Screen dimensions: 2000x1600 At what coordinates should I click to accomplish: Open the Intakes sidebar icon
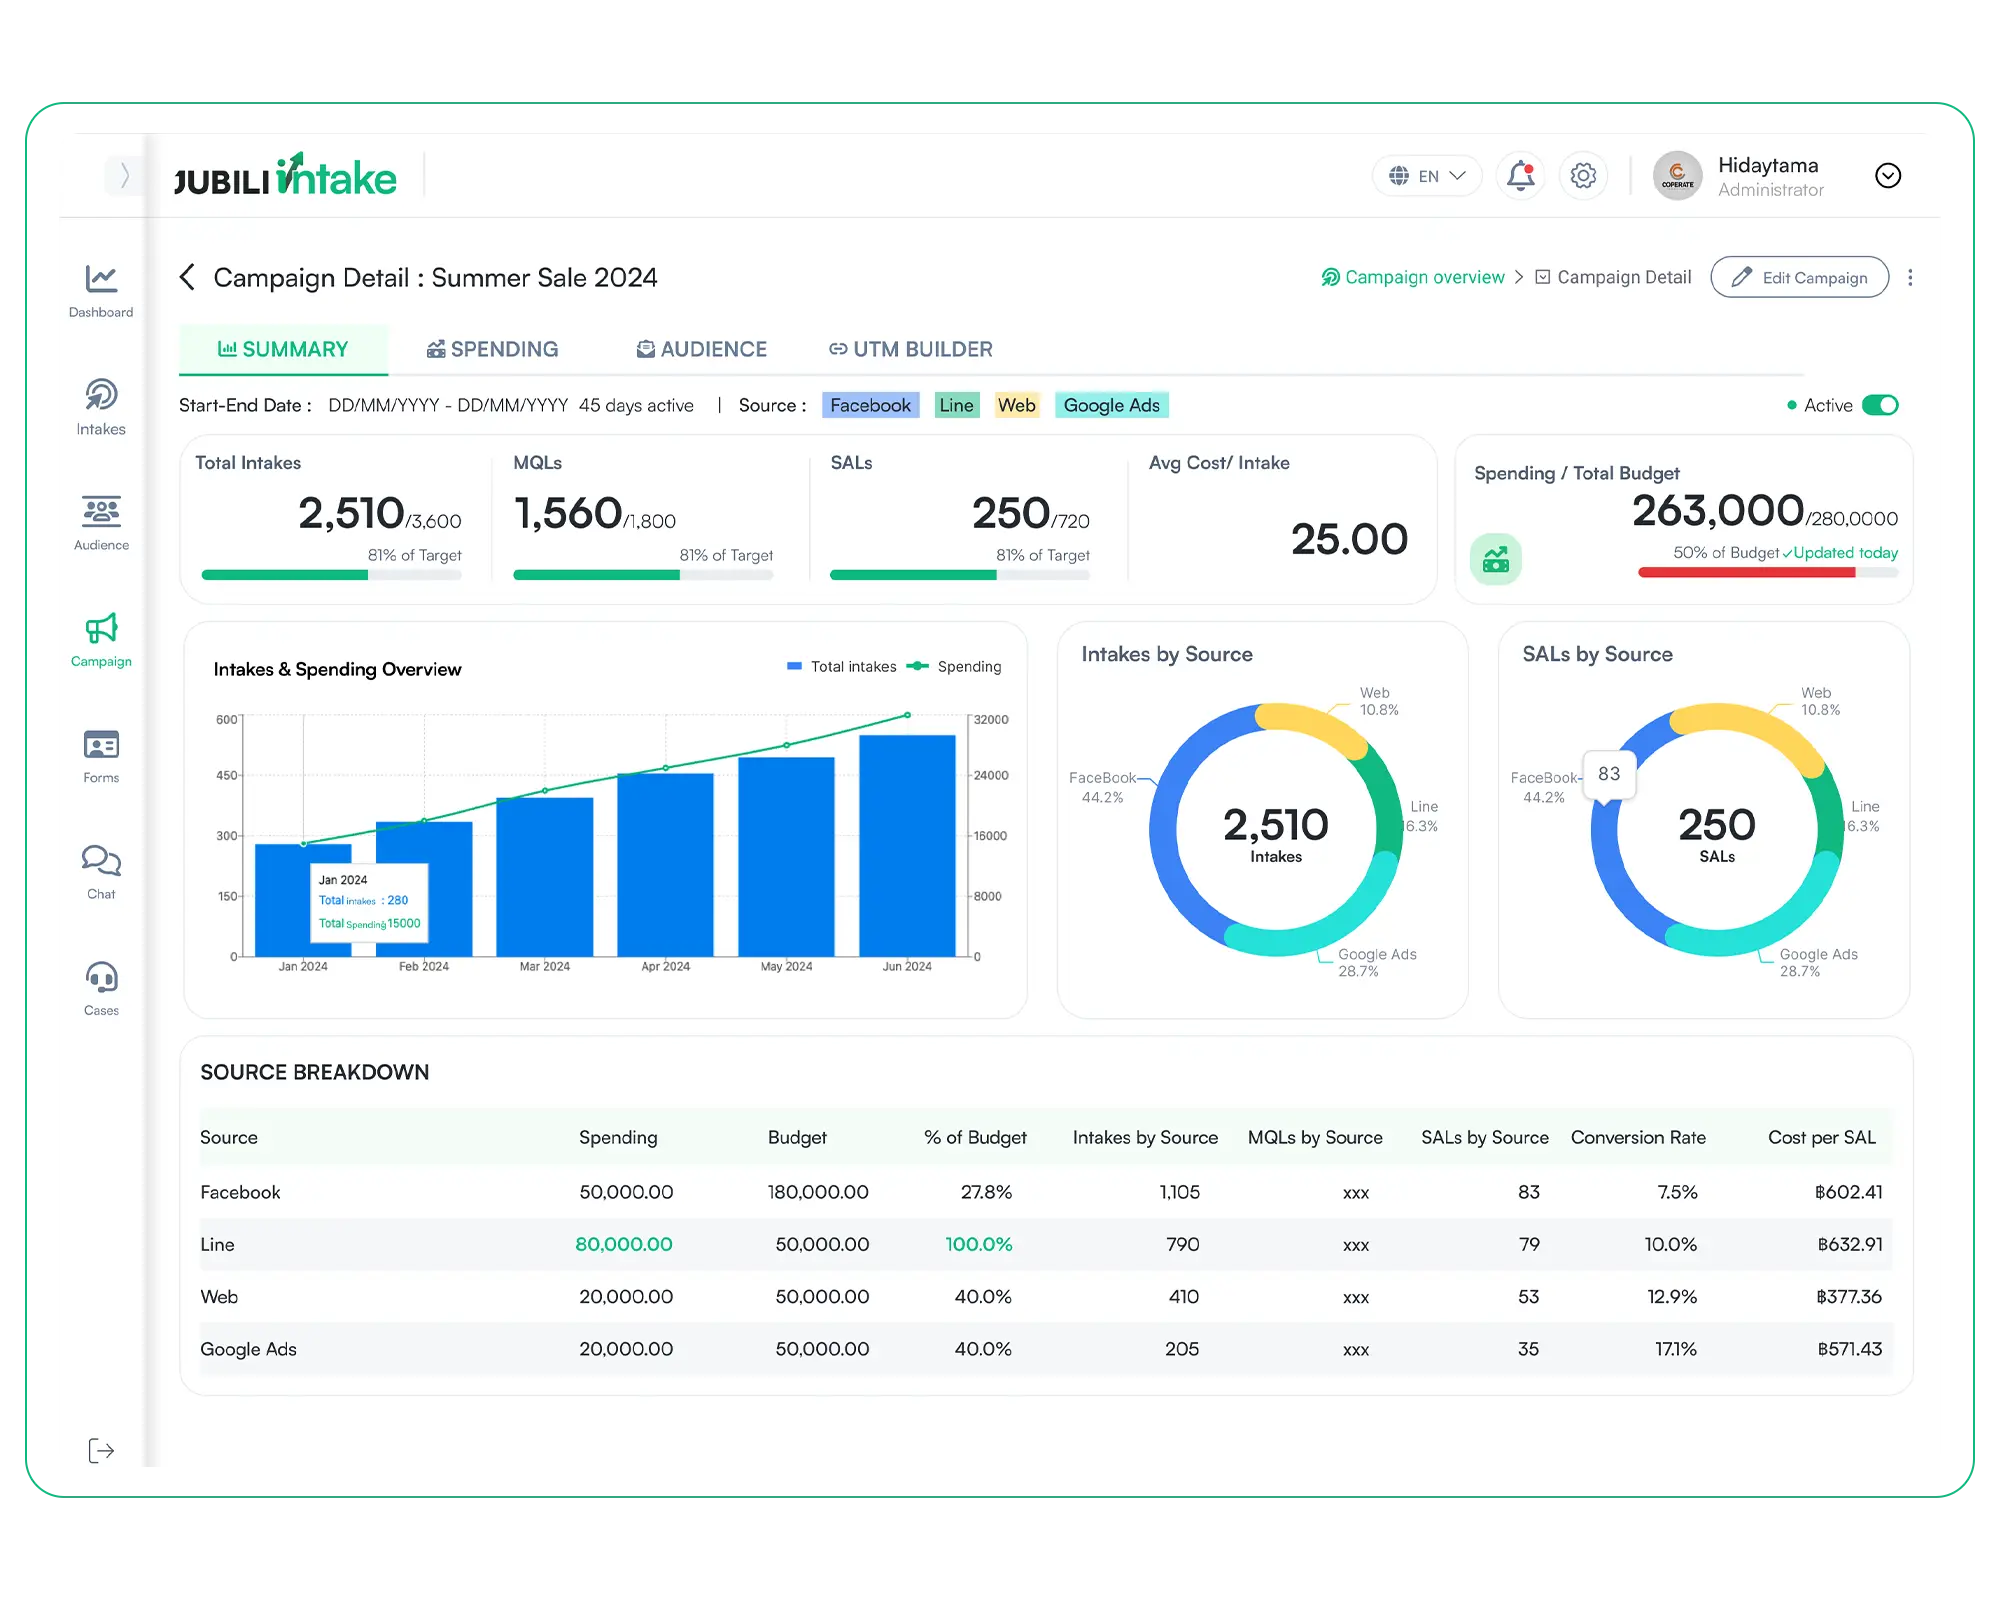[x=101, y=407]
